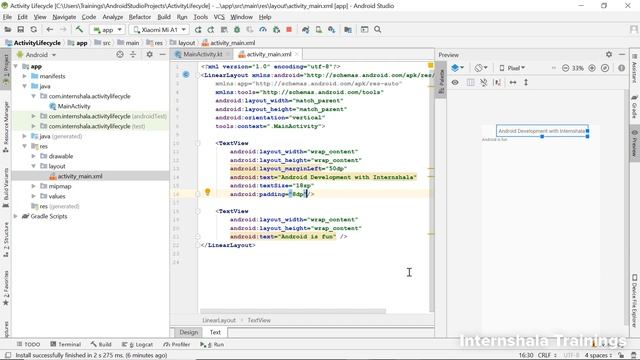Screen dimensions: 640x360
Task: Click Save All icon in toolbar
Action: (x=20, y=29)
